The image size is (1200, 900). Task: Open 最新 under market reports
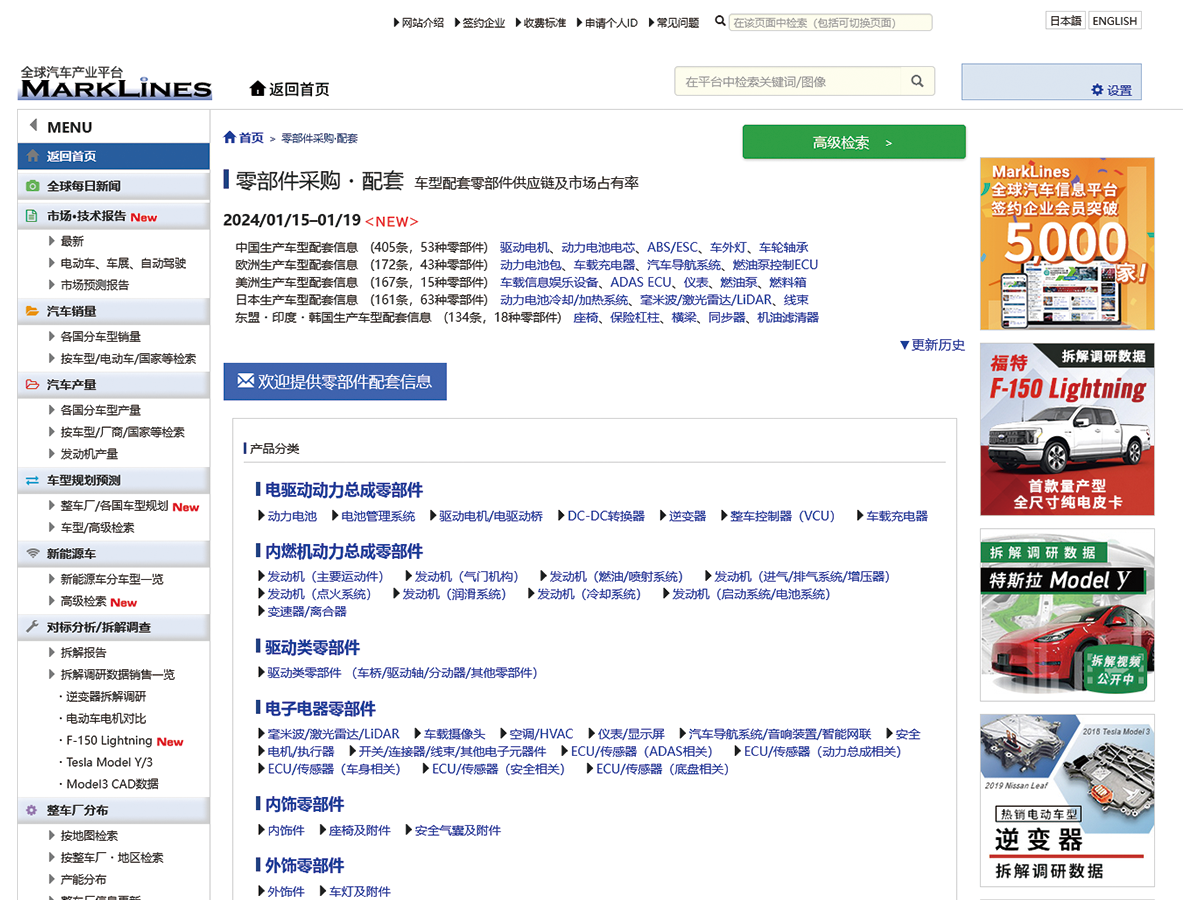[72, 241]
